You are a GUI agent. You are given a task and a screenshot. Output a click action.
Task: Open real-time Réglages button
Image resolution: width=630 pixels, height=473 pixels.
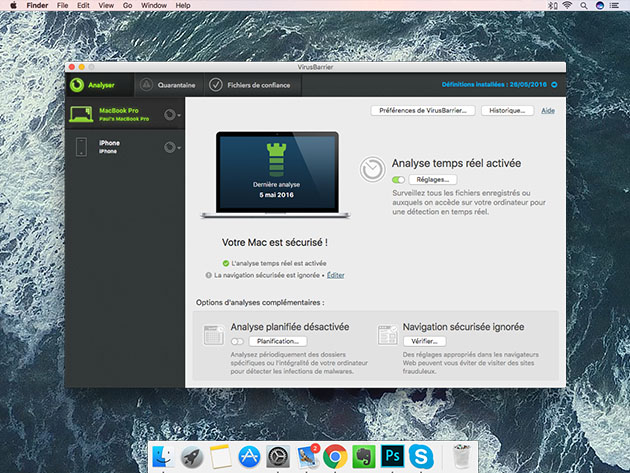[433, 180]
